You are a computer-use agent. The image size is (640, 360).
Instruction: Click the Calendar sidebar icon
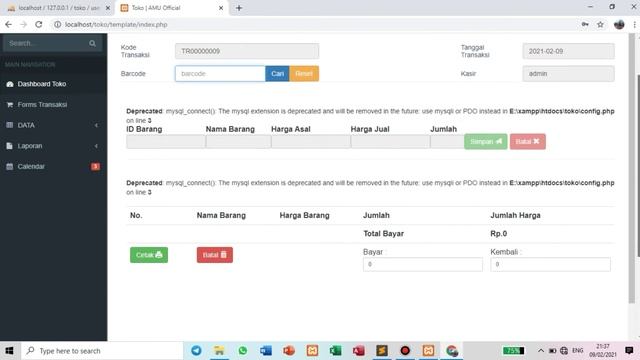(x=10, y=167)
